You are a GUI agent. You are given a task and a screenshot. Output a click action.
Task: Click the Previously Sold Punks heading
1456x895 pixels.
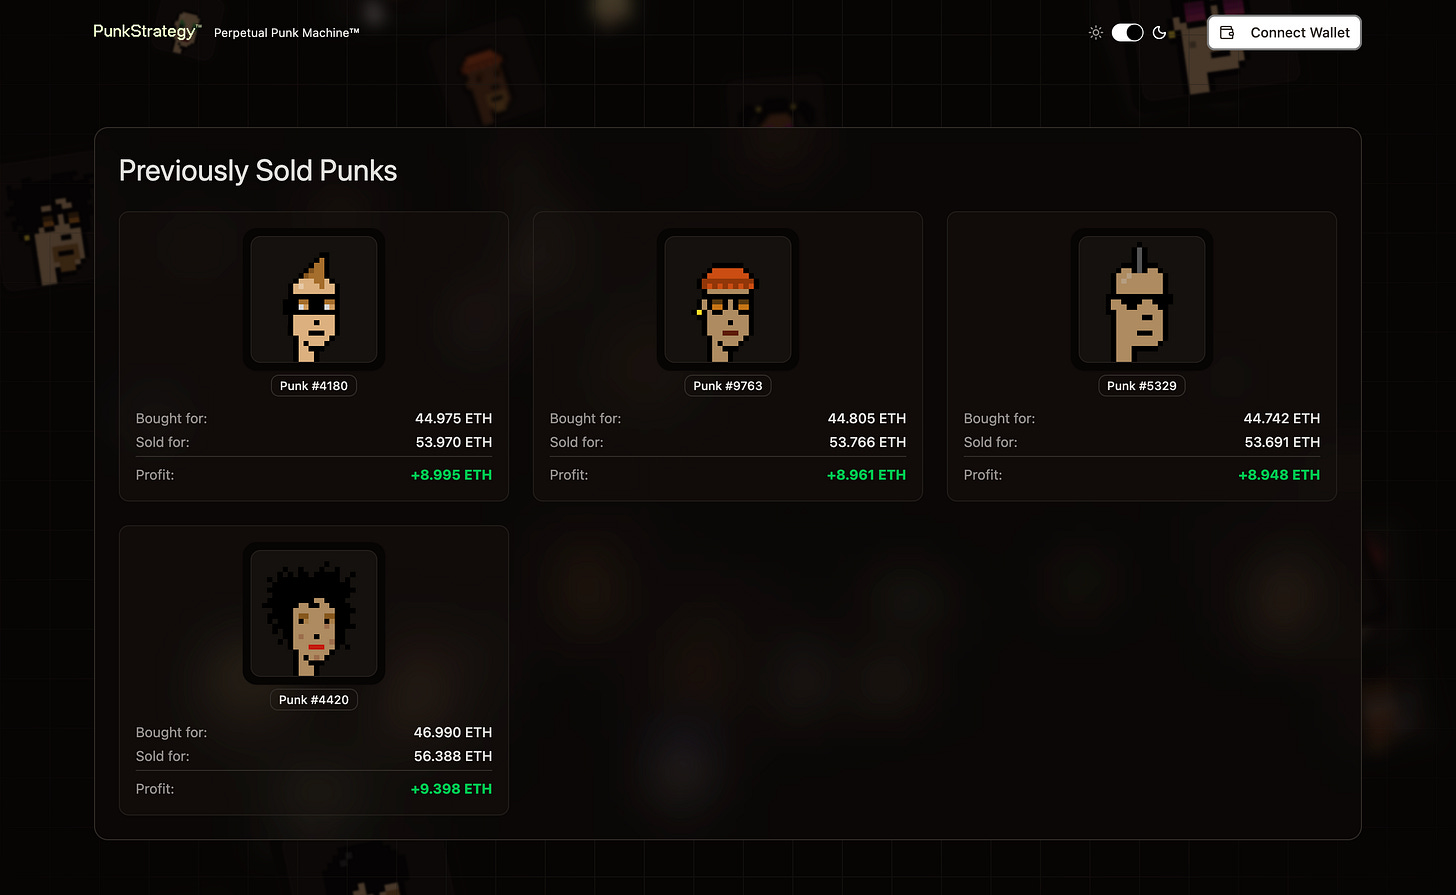(x=258, y=171)
